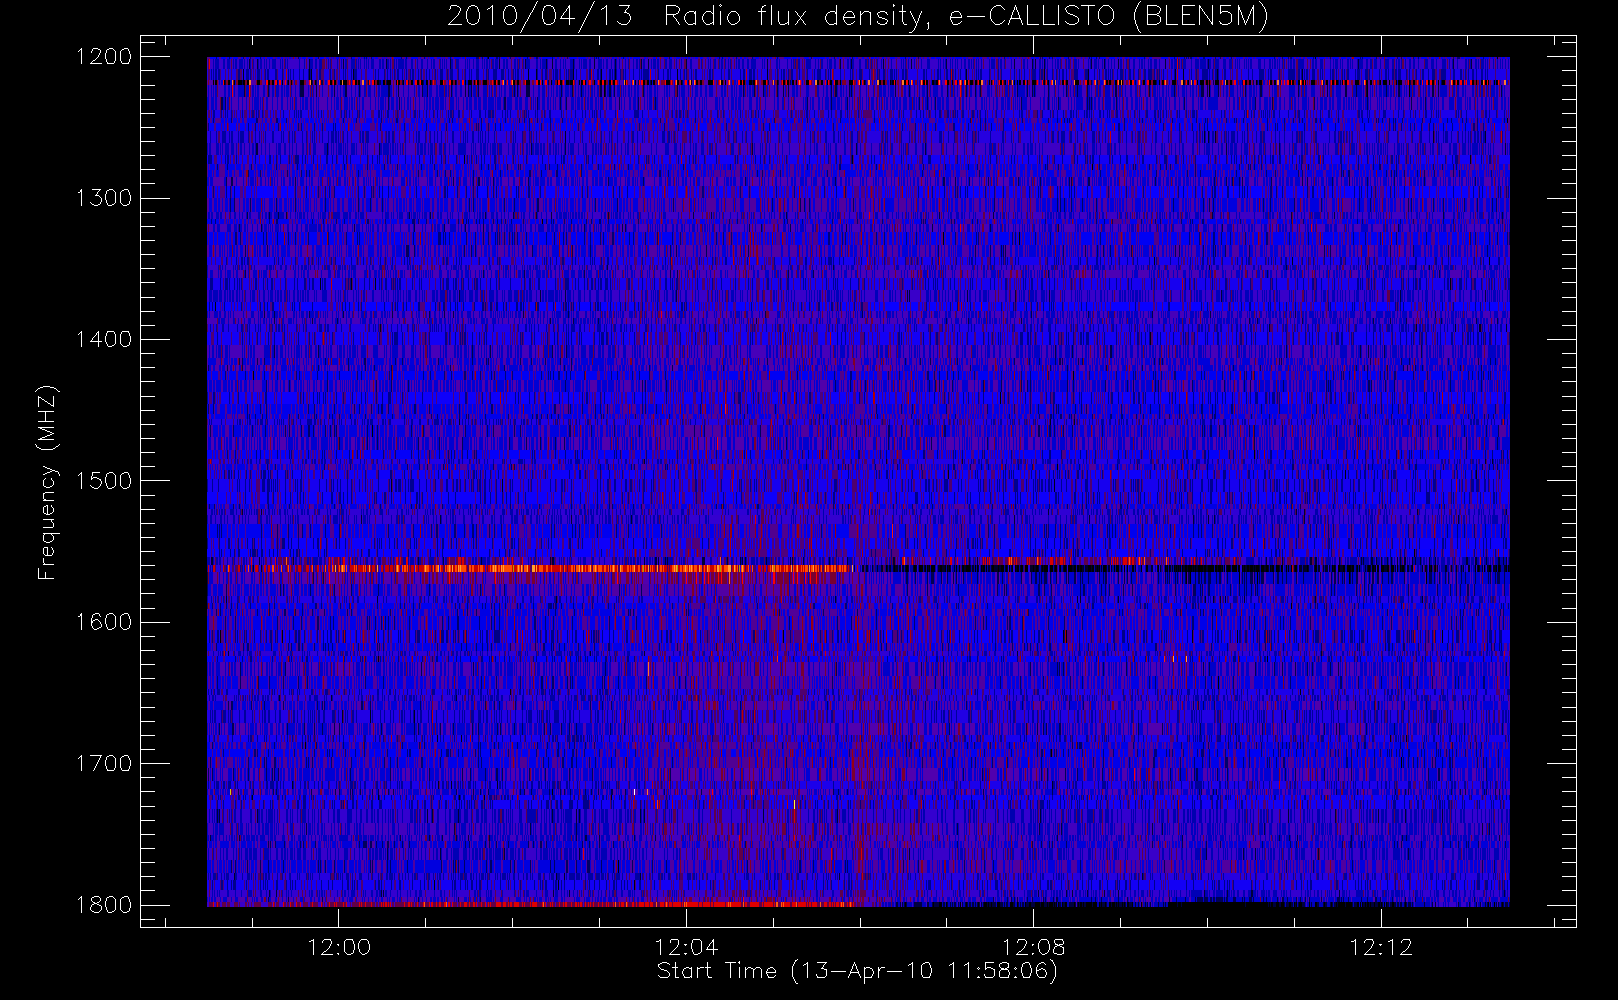Click the 'Frequency (MHZ)' axis label
The image size is (1618, 1000).
(46, 482)
